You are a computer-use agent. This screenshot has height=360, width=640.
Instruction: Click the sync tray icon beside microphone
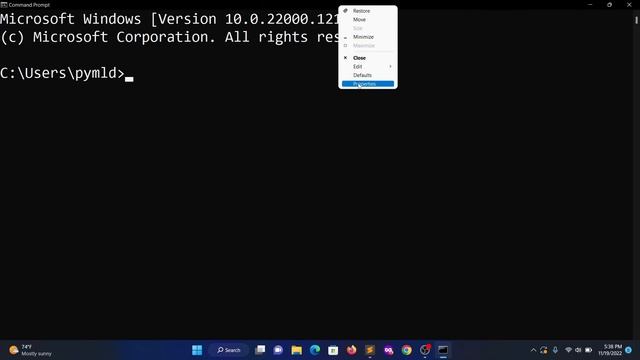pos(544,350)
